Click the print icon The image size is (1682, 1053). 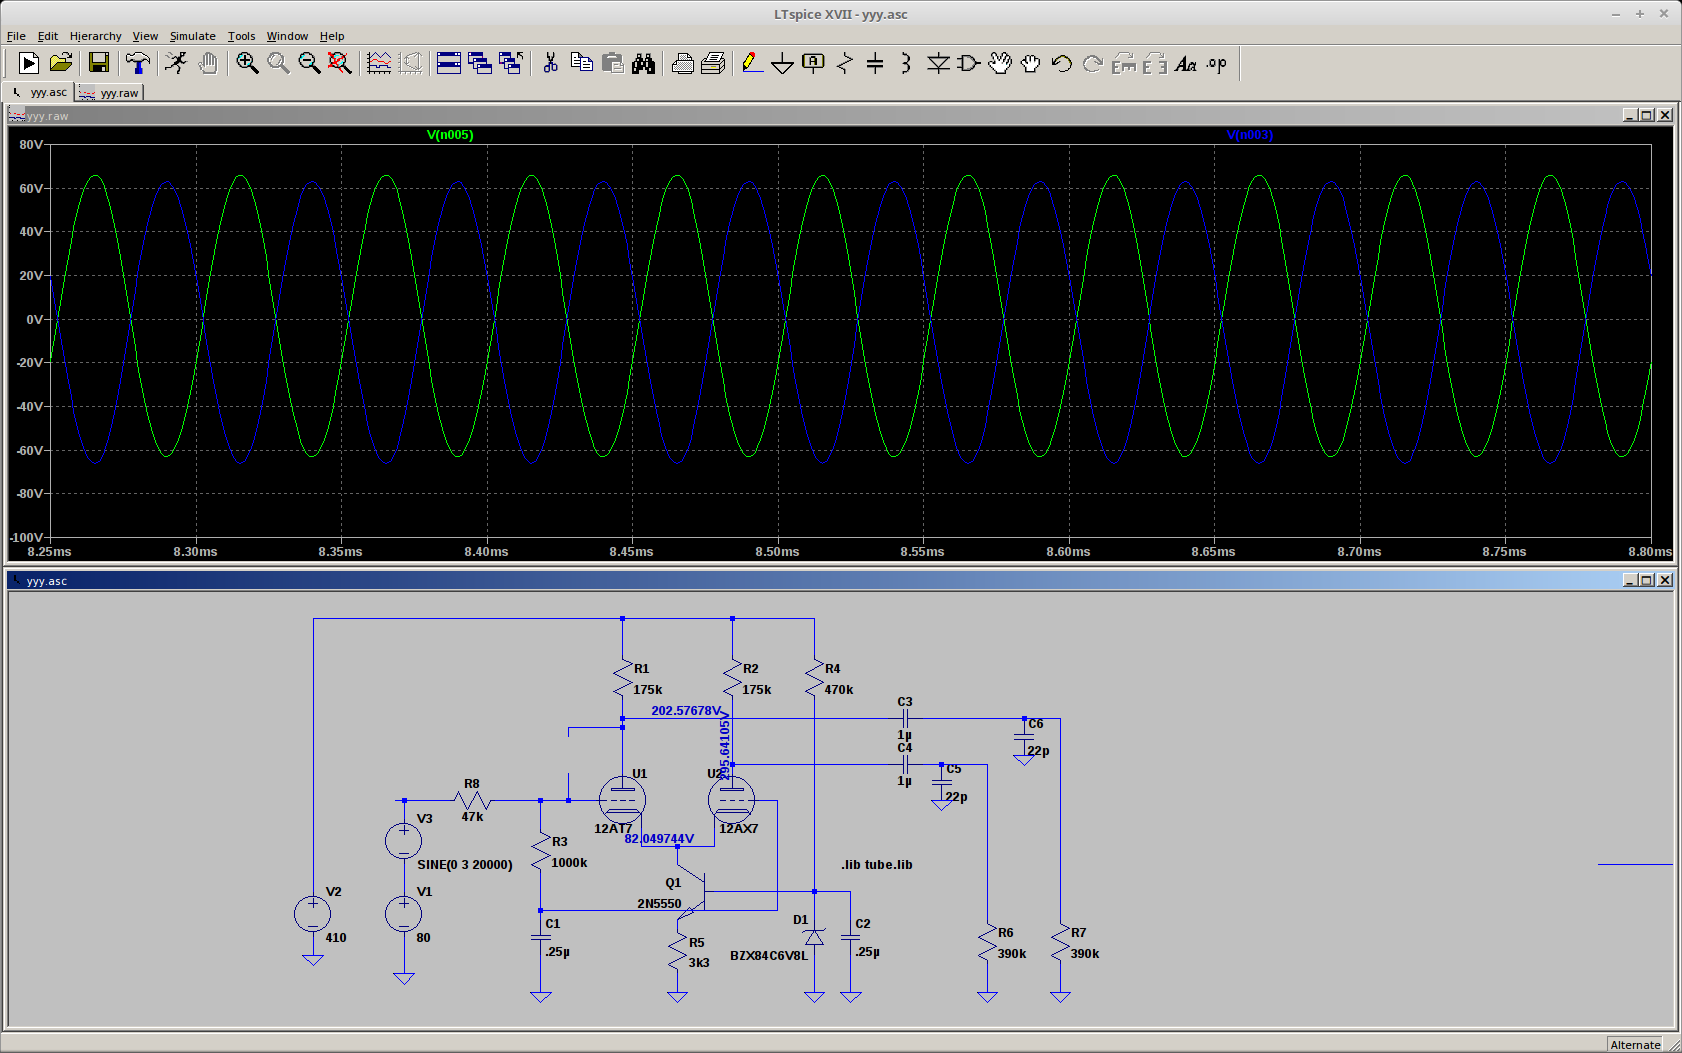683,63
